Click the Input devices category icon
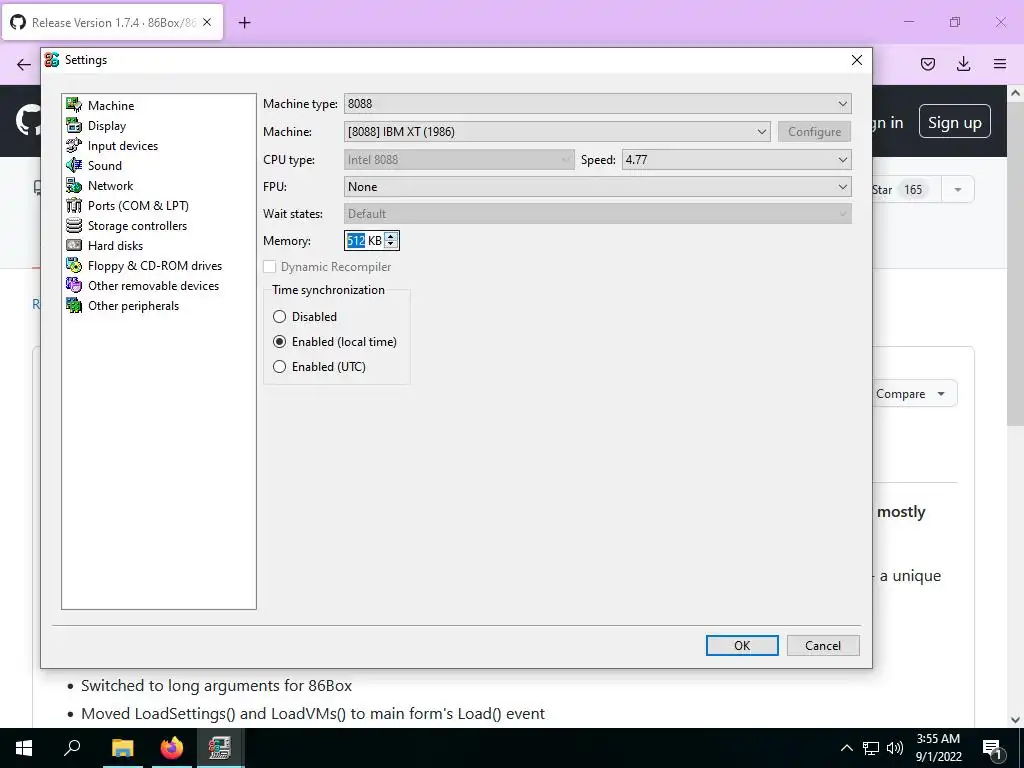 click(x=74, y=146)
